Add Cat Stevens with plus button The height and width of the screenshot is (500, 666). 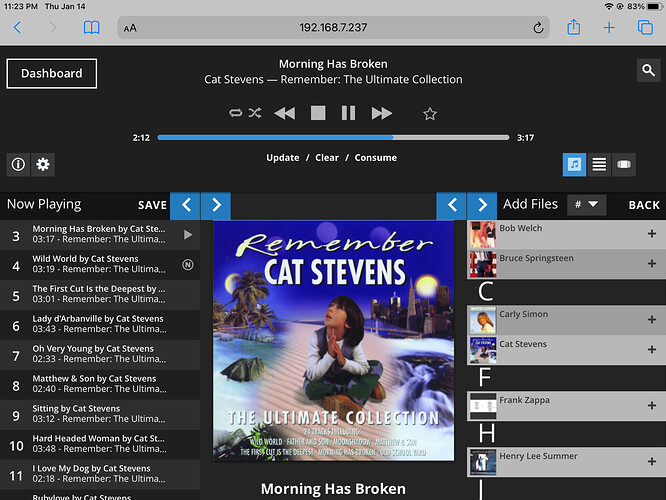652,349
